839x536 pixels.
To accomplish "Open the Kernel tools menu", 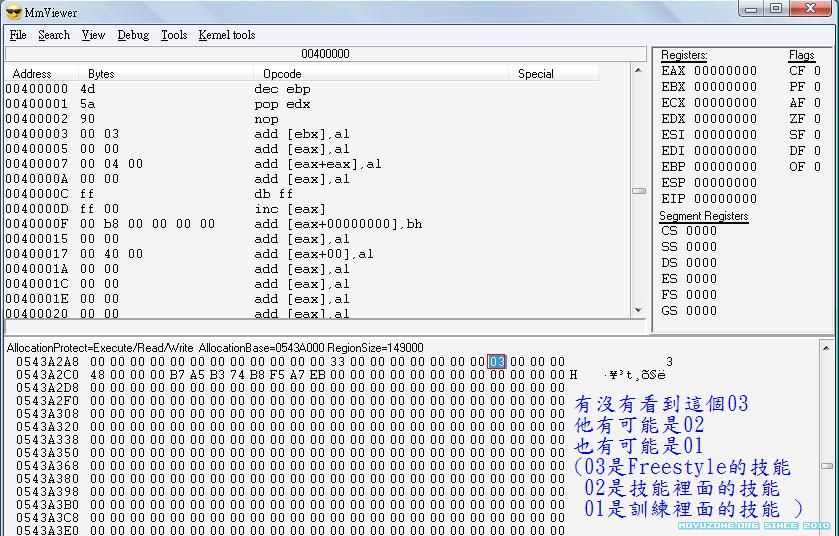I will point(227,35).
